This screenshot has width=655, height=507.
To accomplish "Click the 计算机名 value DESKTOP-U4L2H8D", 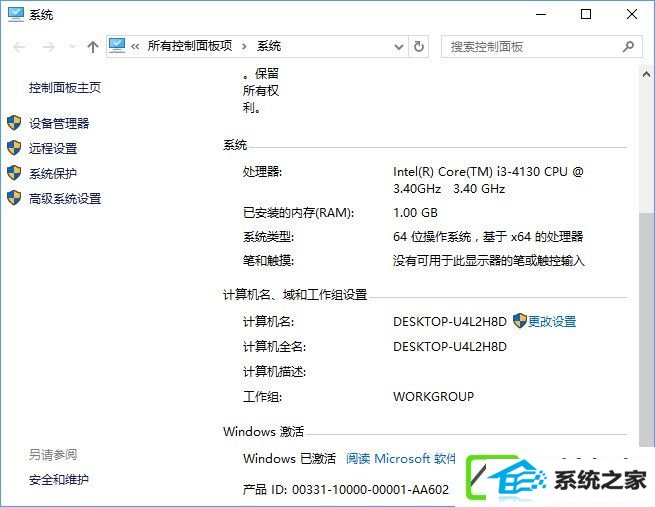I will [x=449, y=322].
